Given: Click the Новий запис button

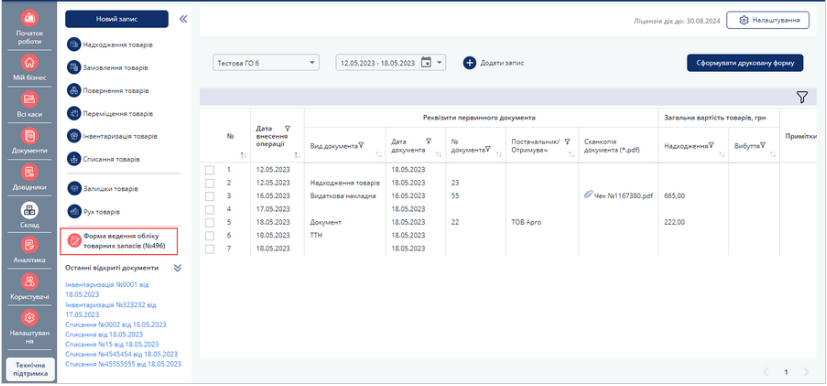Looking at the screenshot, I should [117, 19].
